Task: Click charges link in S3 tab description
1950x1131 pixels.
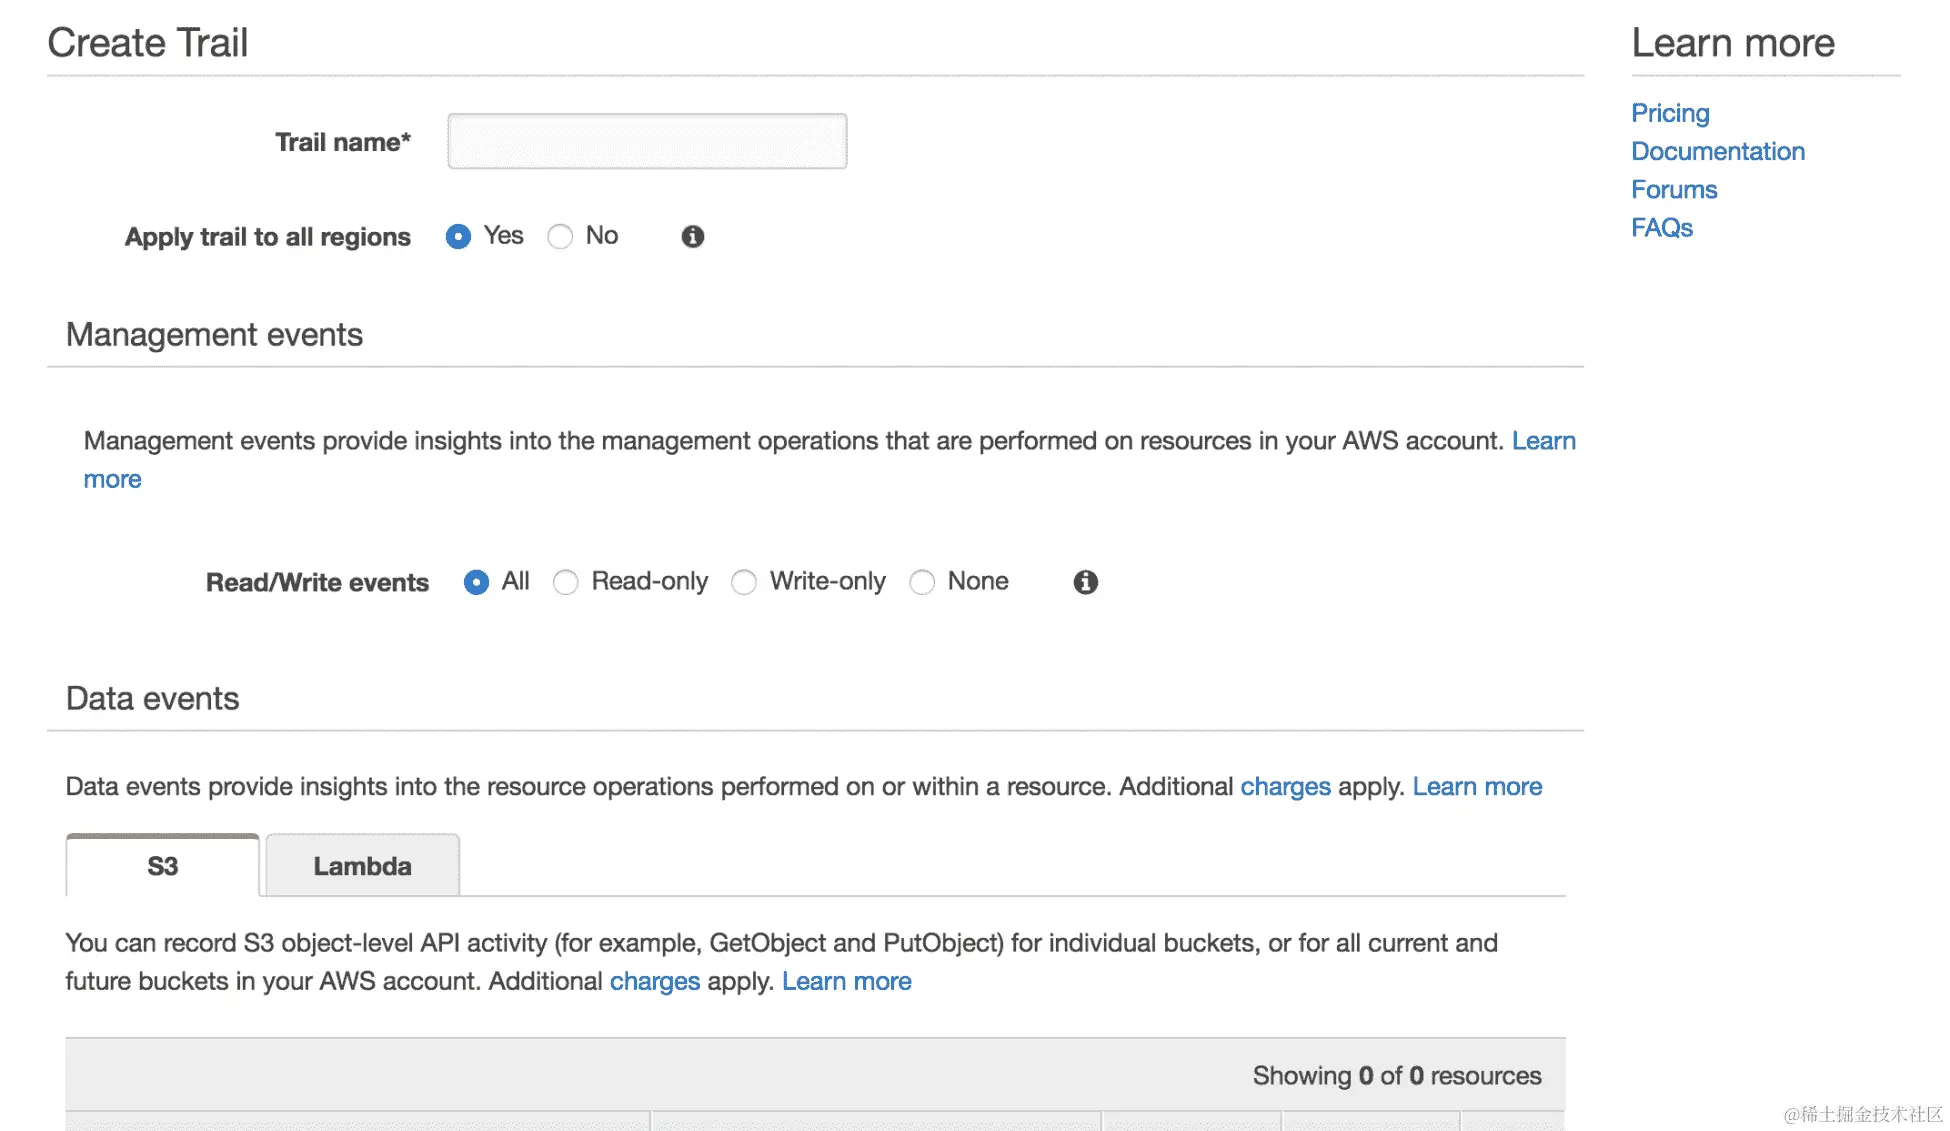Action: [654, 981]
